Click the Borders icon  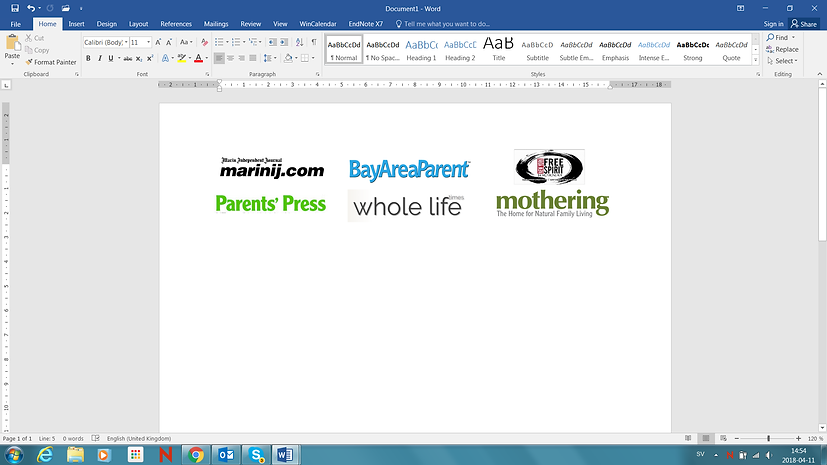(x=305, y=59)
